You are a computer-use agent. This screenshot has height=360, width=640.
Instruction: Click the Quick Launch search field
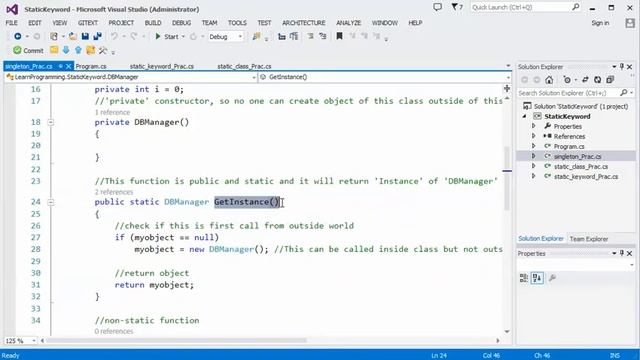pos(526,7)
